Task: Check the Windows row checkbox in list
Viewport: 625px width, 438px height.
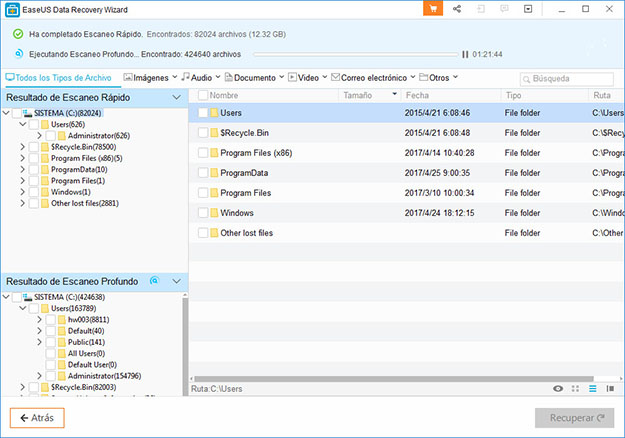Action: click(203, 213)
